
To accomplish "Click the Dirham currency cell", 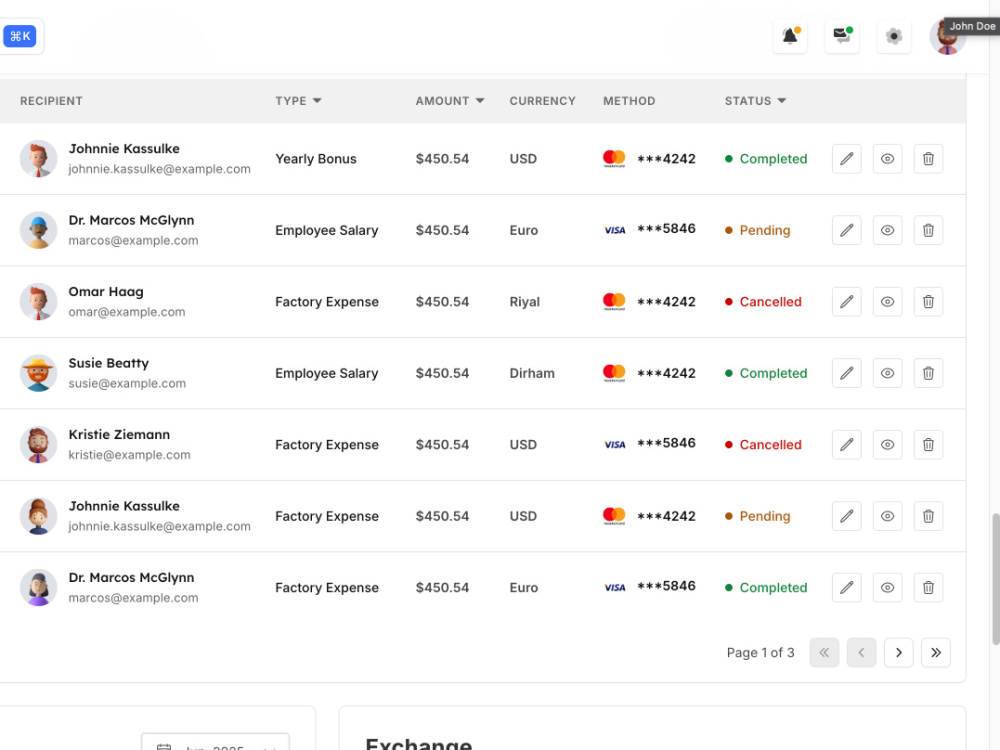I will pyautogui.click(x=532, y=373).
